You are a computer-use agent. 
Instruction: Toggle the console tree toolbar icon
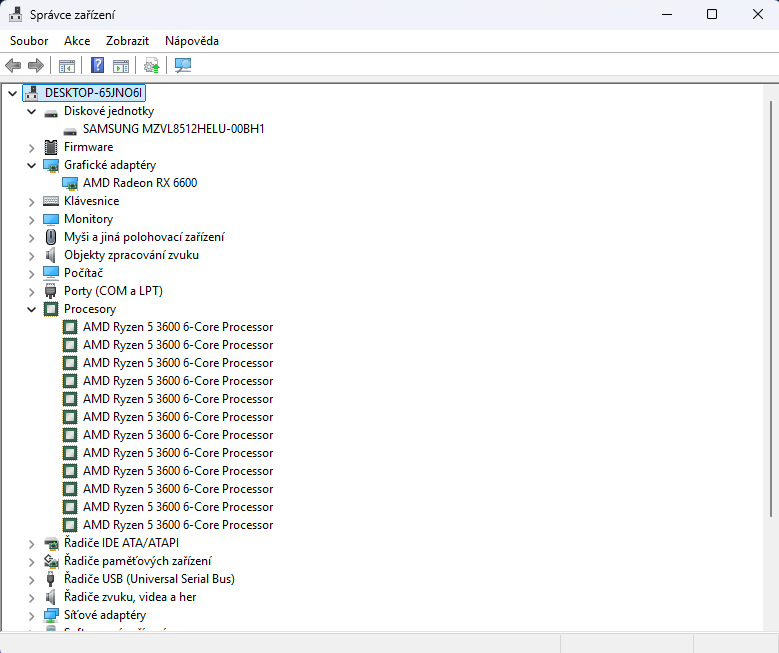(x=67, y=66)
